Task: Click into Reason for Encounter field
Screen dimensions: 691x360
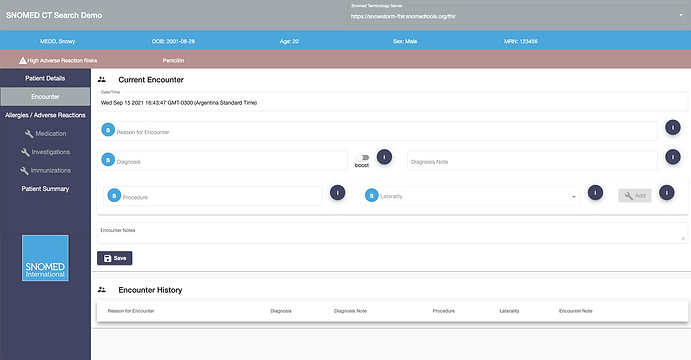Action: click(x=377, y=131)
